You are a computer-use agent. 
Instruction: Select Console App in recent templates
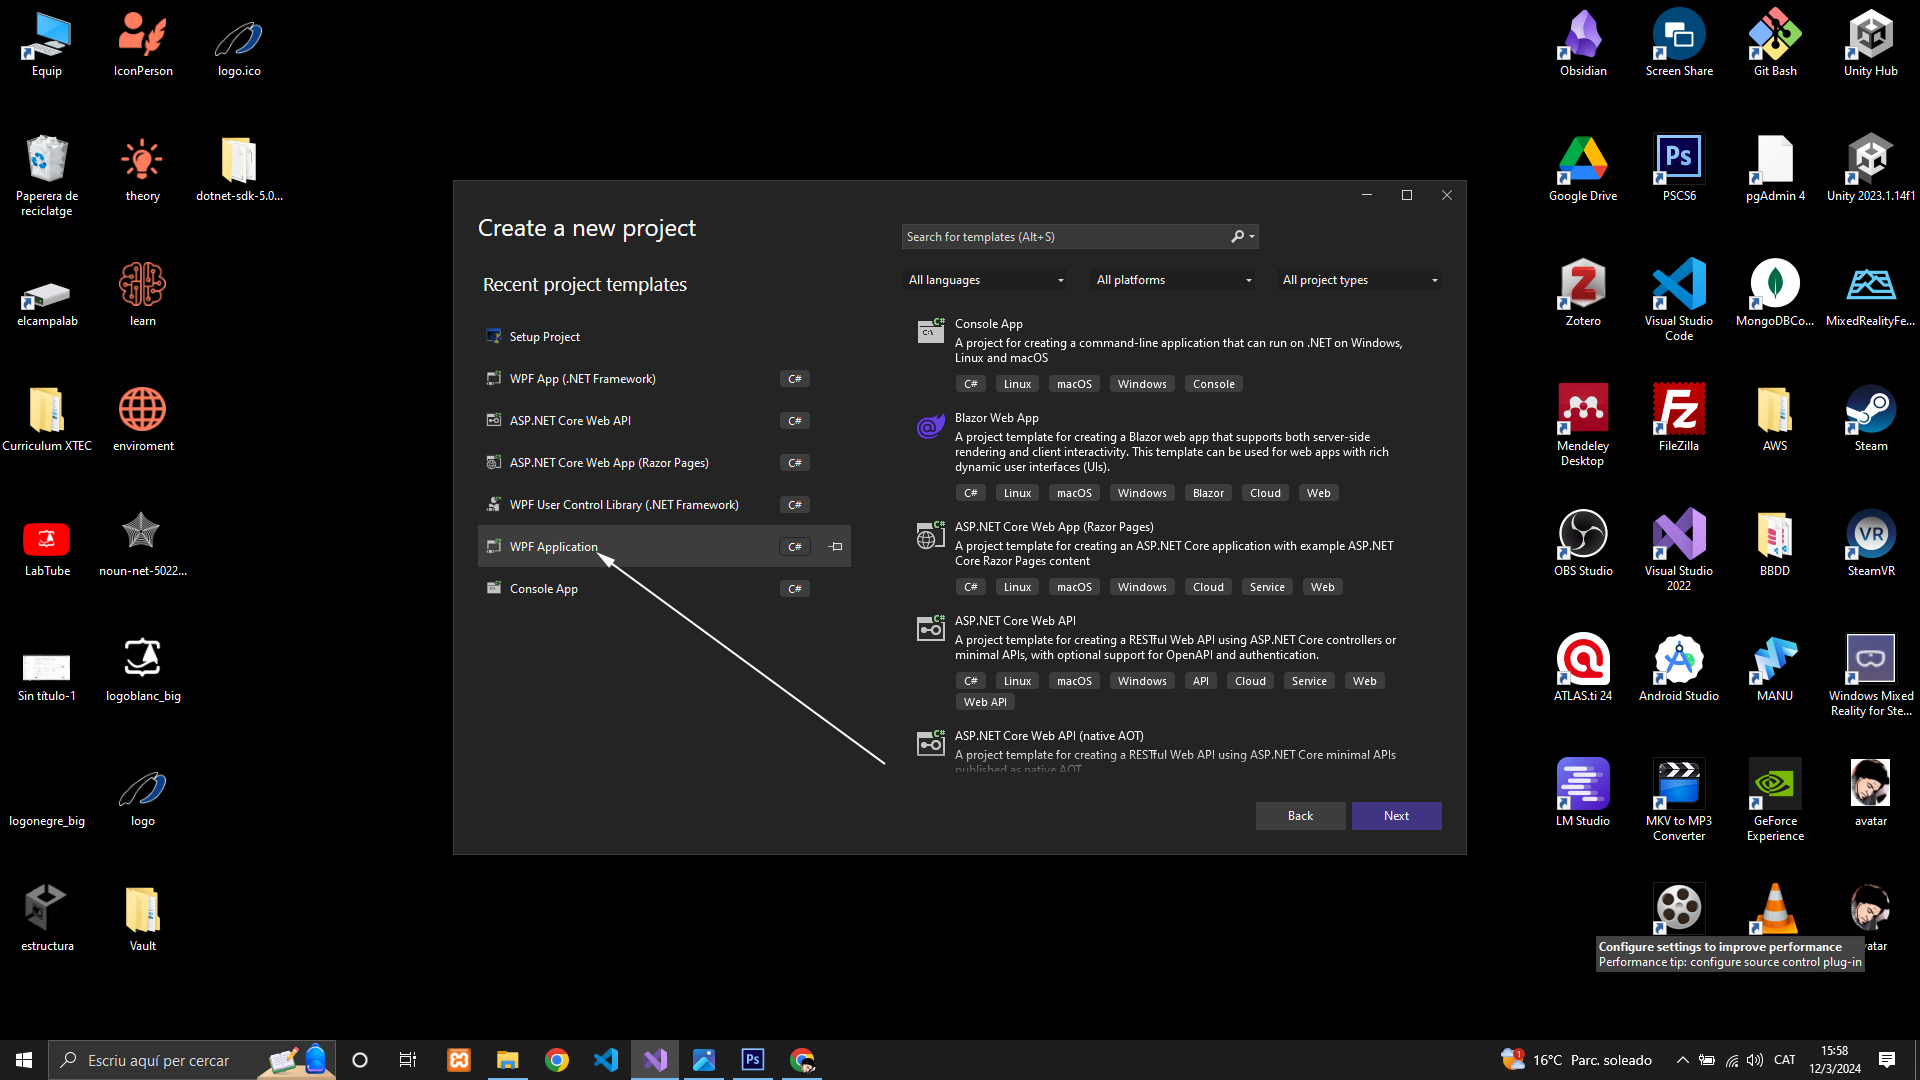[544, 589]
